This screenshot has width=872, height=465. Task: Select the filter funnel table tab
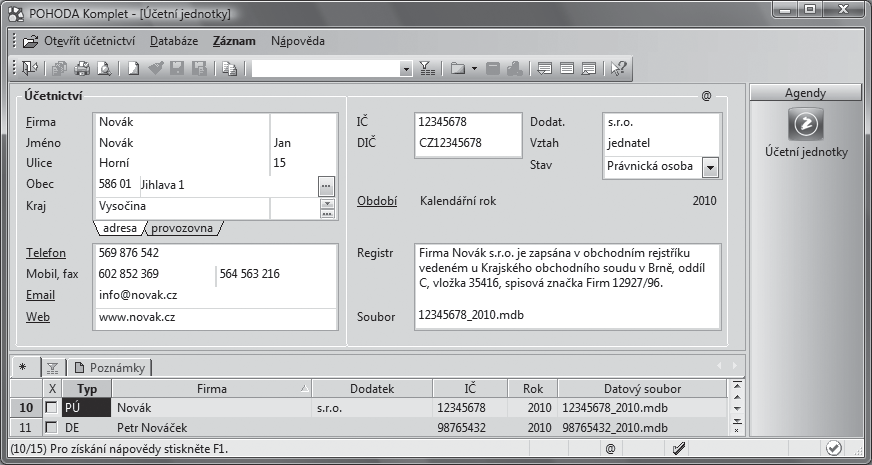[53, 368]
